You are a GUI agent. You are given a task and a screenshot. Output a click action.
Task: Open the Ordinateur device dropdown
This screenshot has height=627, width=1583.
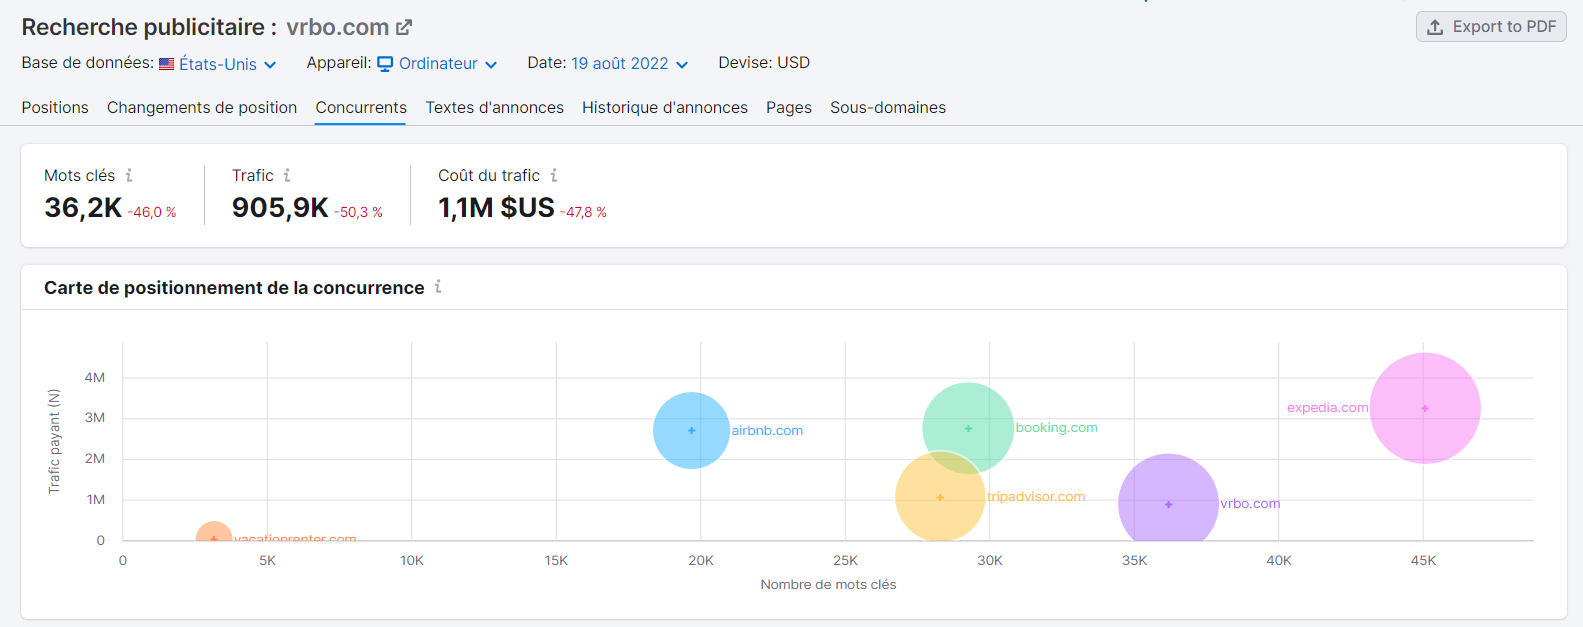point(437,64)
